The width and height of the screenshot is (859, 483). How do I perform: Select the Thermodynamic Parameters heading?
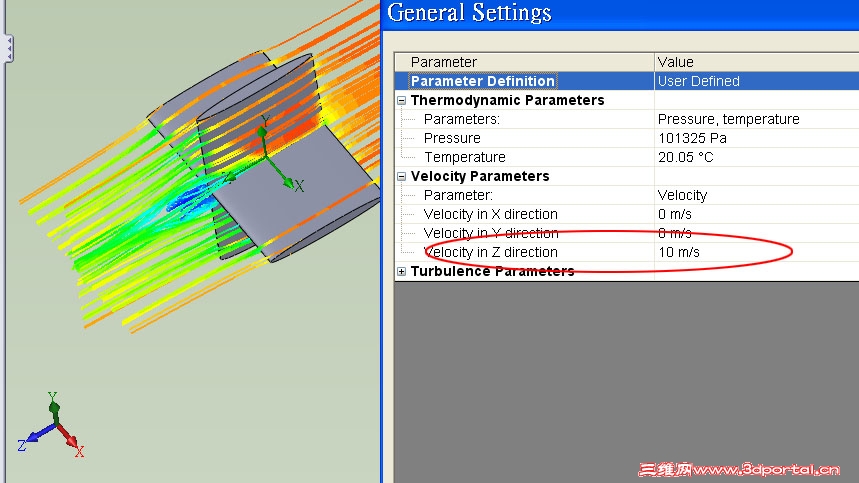[507, 100]
